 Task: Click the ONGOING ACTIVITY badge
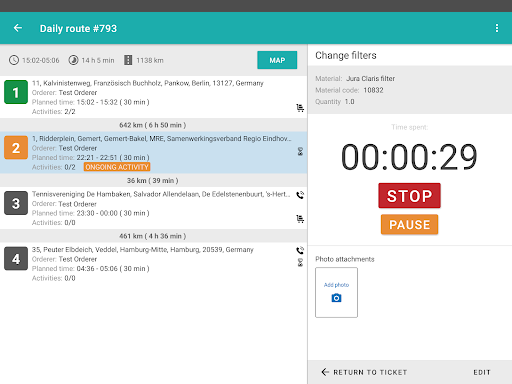(x=117, y=167)
